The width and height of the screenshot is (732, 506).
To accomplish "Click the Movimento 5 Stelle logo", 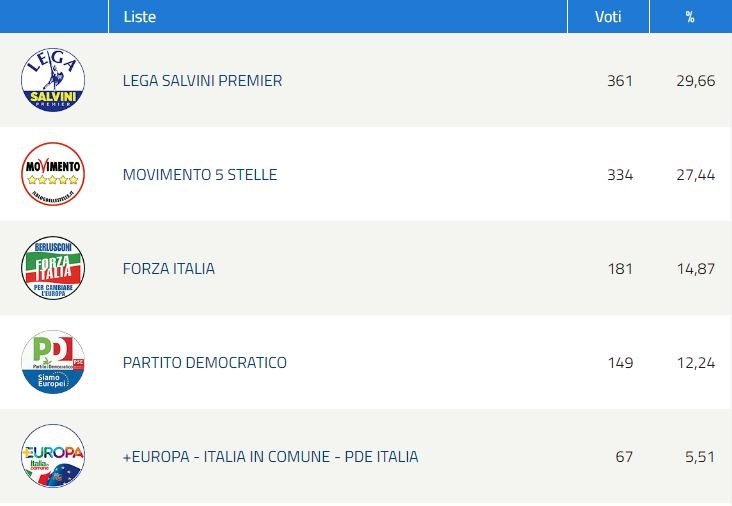I will [x=53, y=174].
